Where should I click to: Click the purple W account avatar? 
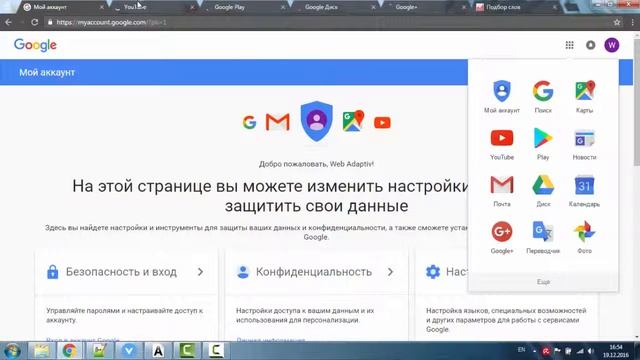coord(612,45)
